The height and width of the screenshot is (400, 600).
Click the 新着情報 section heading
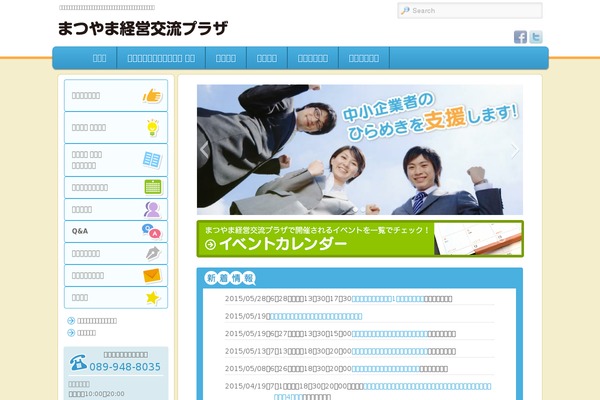[x=230, y=278]
